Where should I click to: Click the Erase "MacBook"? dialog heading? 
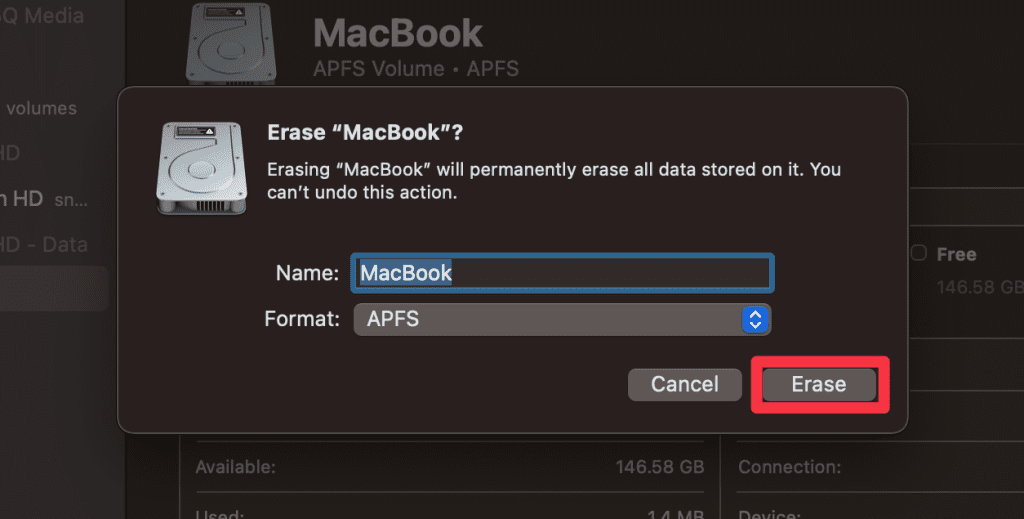tap(366, 133)
